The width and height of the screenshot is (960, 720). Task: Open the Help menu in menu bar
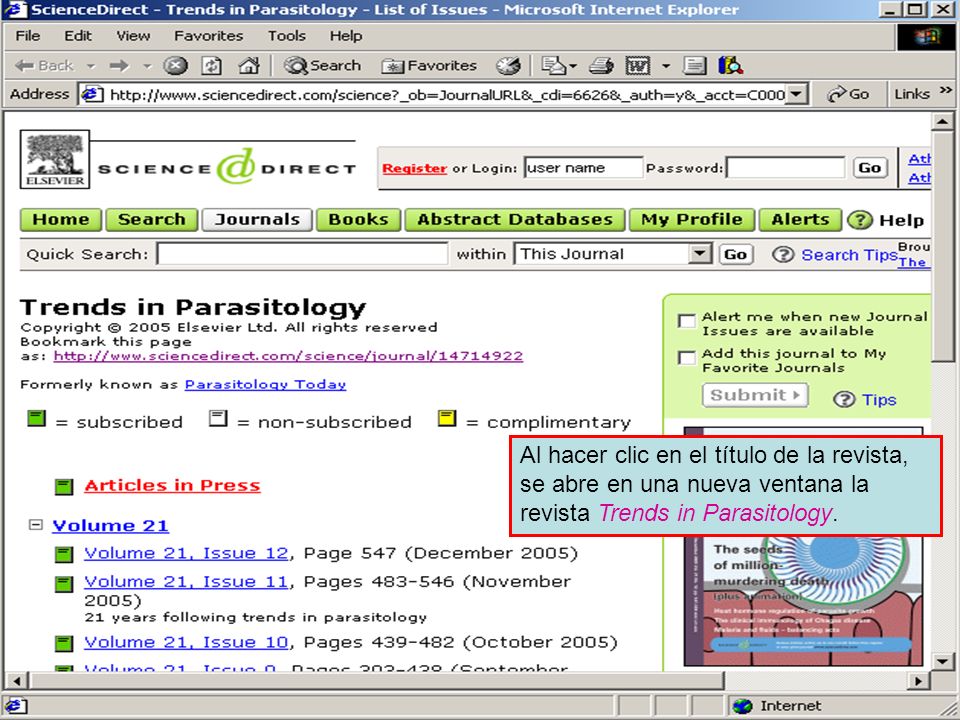coord(346,36)
